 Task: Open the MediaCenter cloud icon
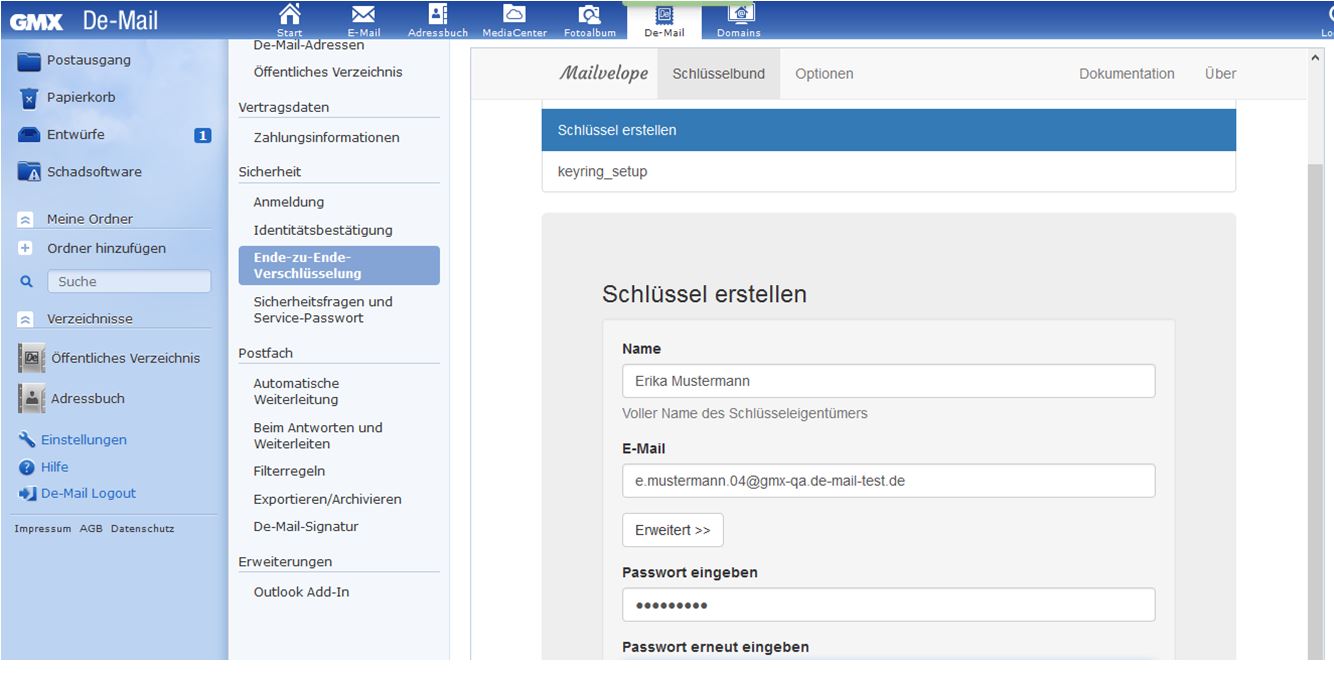click(514, 13)
